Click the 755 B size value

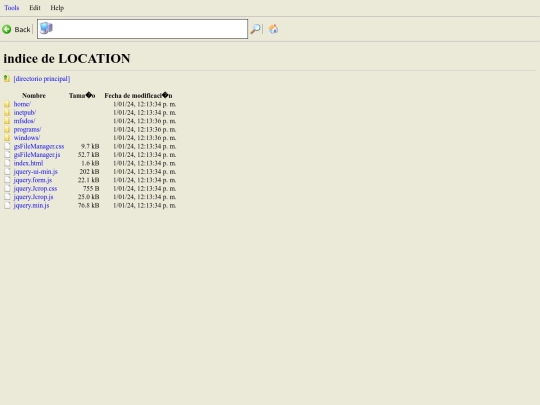coord(91,188)
